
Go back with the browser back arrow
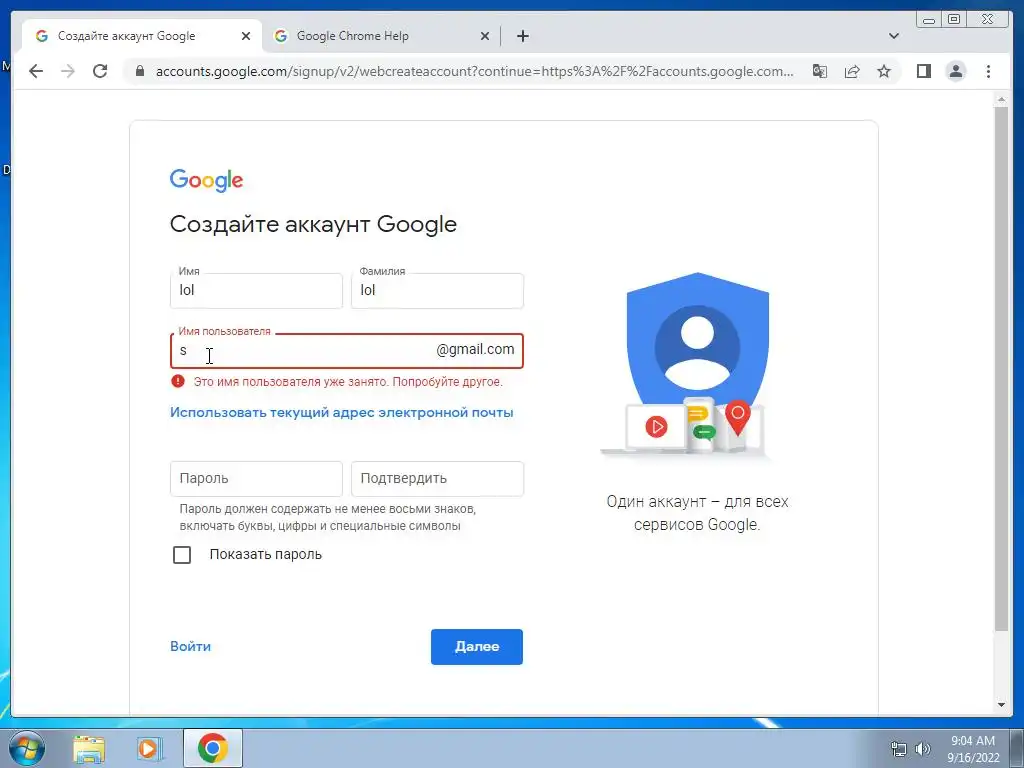[36, 71]
